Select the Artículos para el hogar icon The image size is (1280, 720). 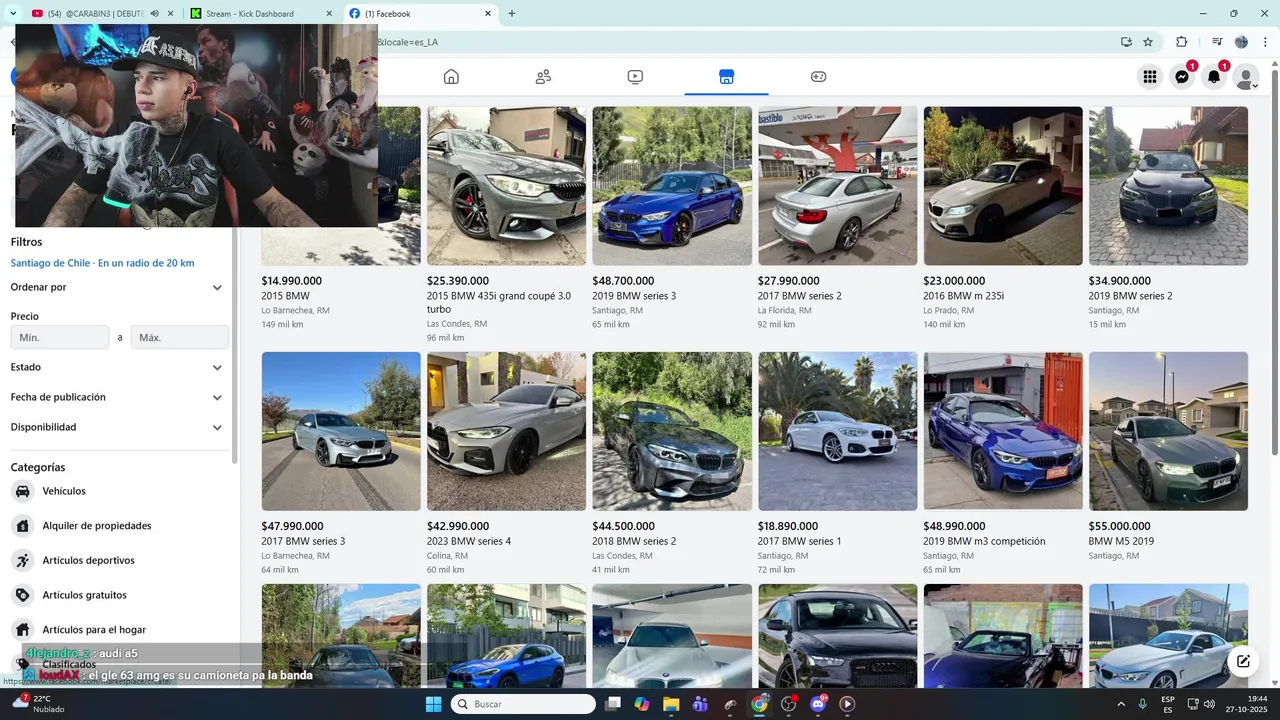coord(22,630)
